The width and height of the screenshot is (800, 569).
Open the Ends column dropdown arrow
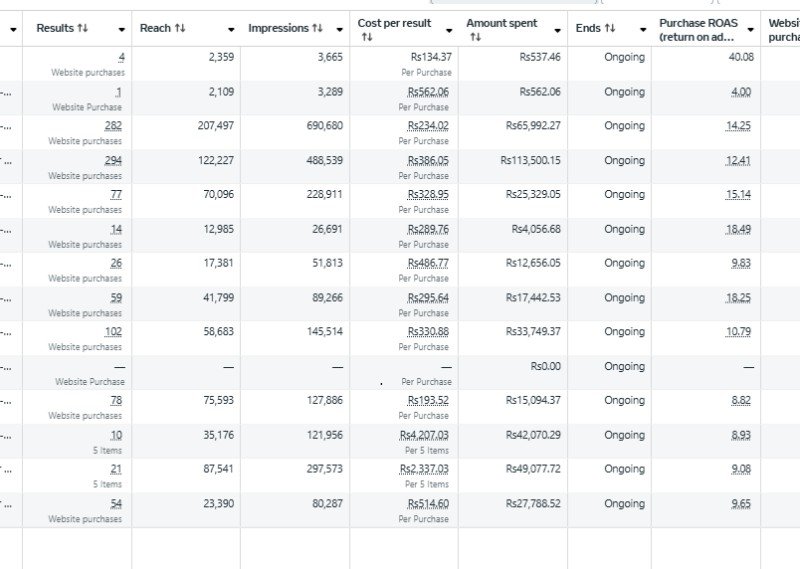(641, 30)
